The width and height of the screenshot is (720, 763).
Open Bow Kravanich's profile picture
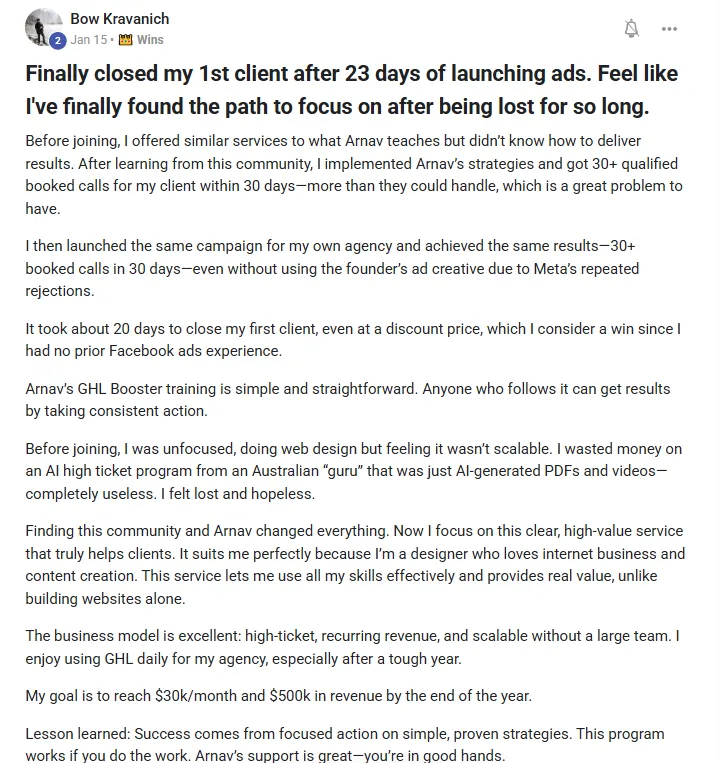(43, 27)
